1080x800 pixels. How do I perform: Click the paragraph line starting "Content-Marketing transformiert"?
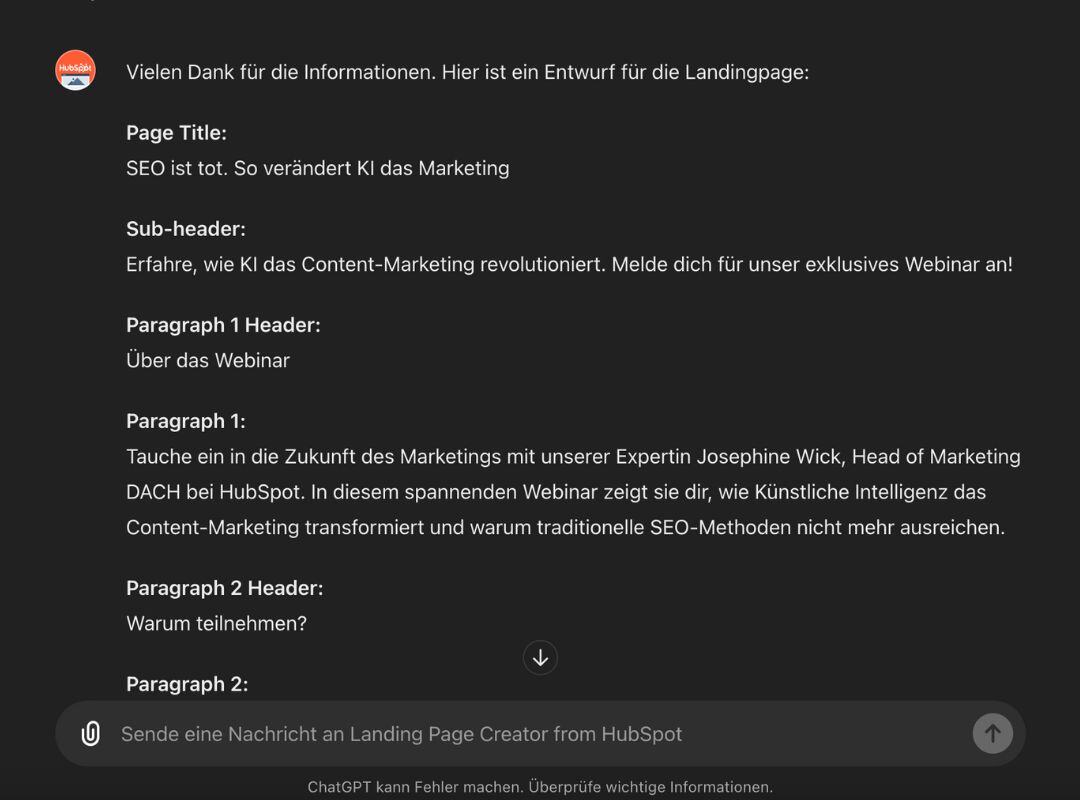[565, 527]
